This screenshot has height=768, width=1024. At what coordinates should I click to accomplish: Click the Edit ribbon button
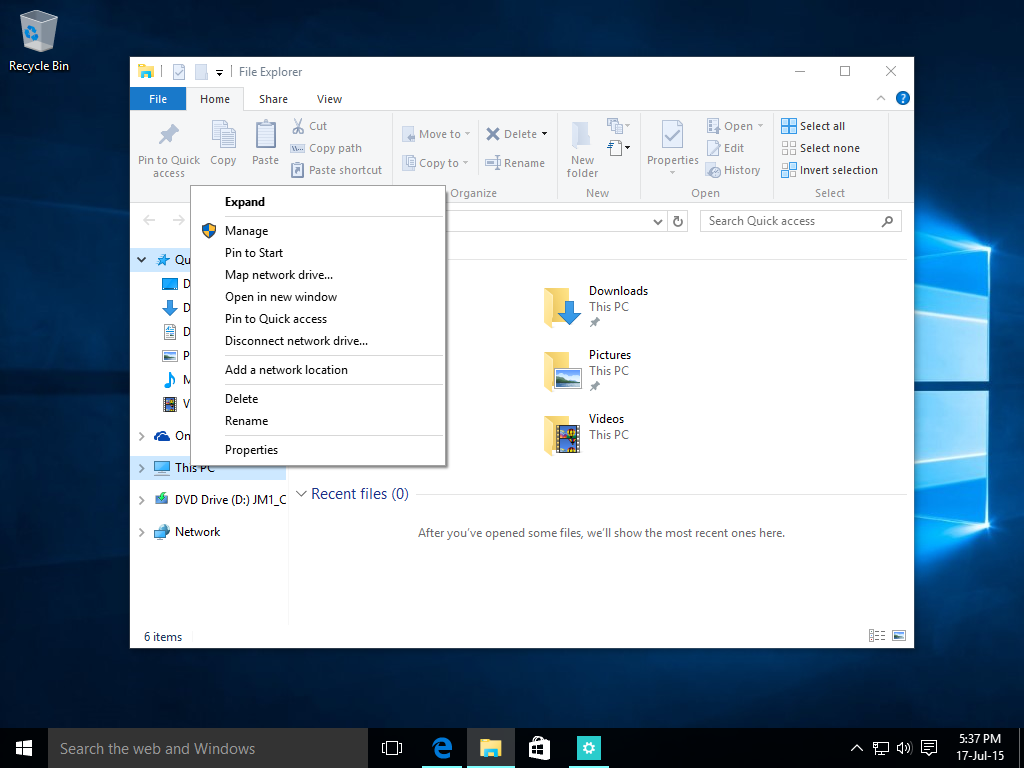point(726,148)
